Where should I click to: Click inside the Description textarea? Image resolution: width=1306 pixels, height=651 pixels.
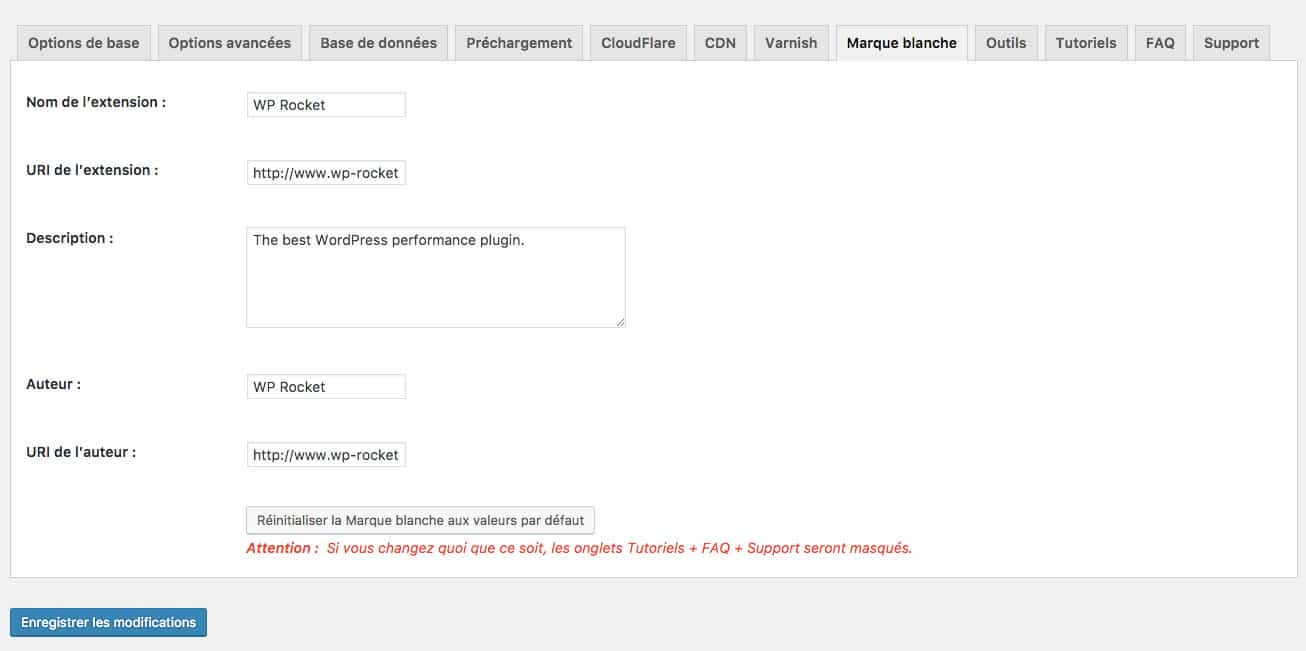(x=436, y=277)
